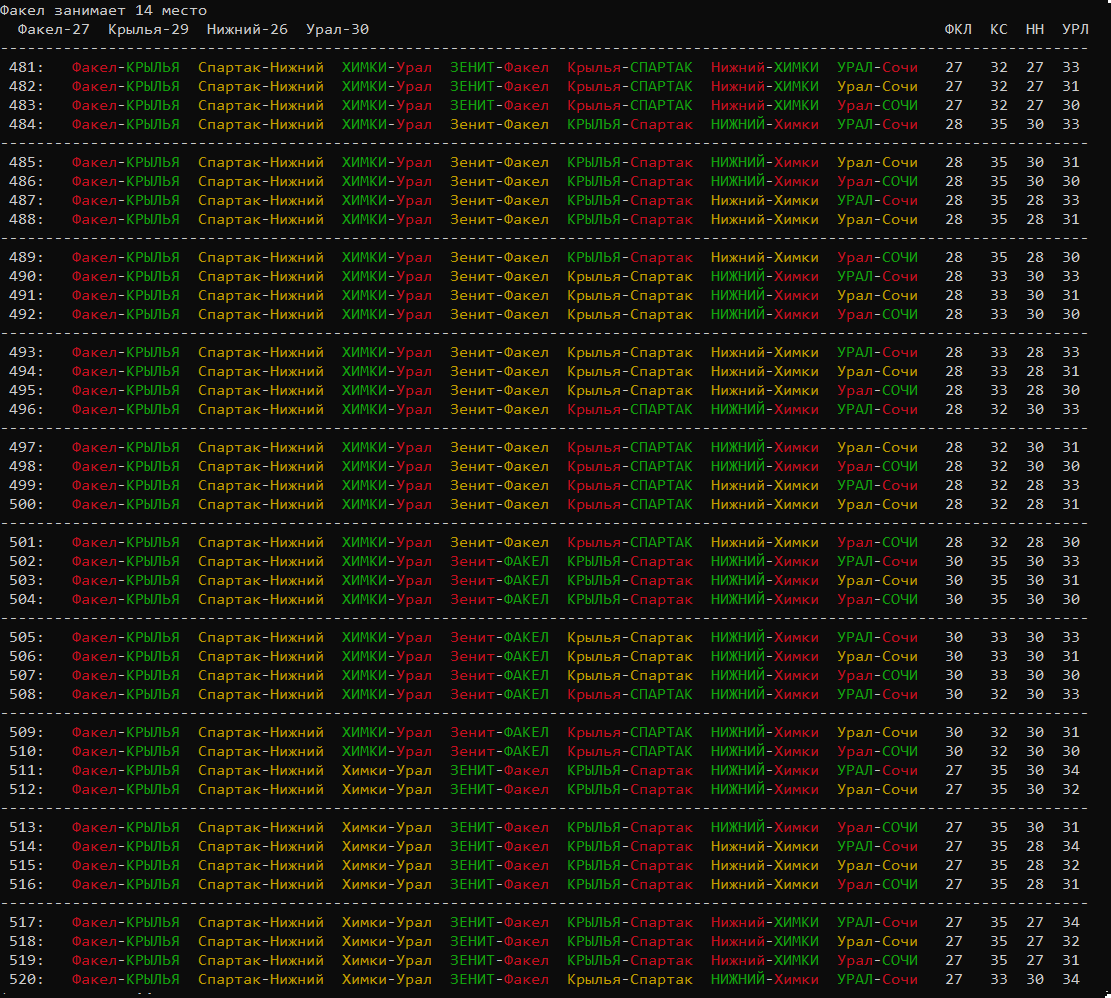Select "НИЖНИЙ-Химки" in row 497
The height and width of the screenshot is (998, 1111).
point(765,448)
